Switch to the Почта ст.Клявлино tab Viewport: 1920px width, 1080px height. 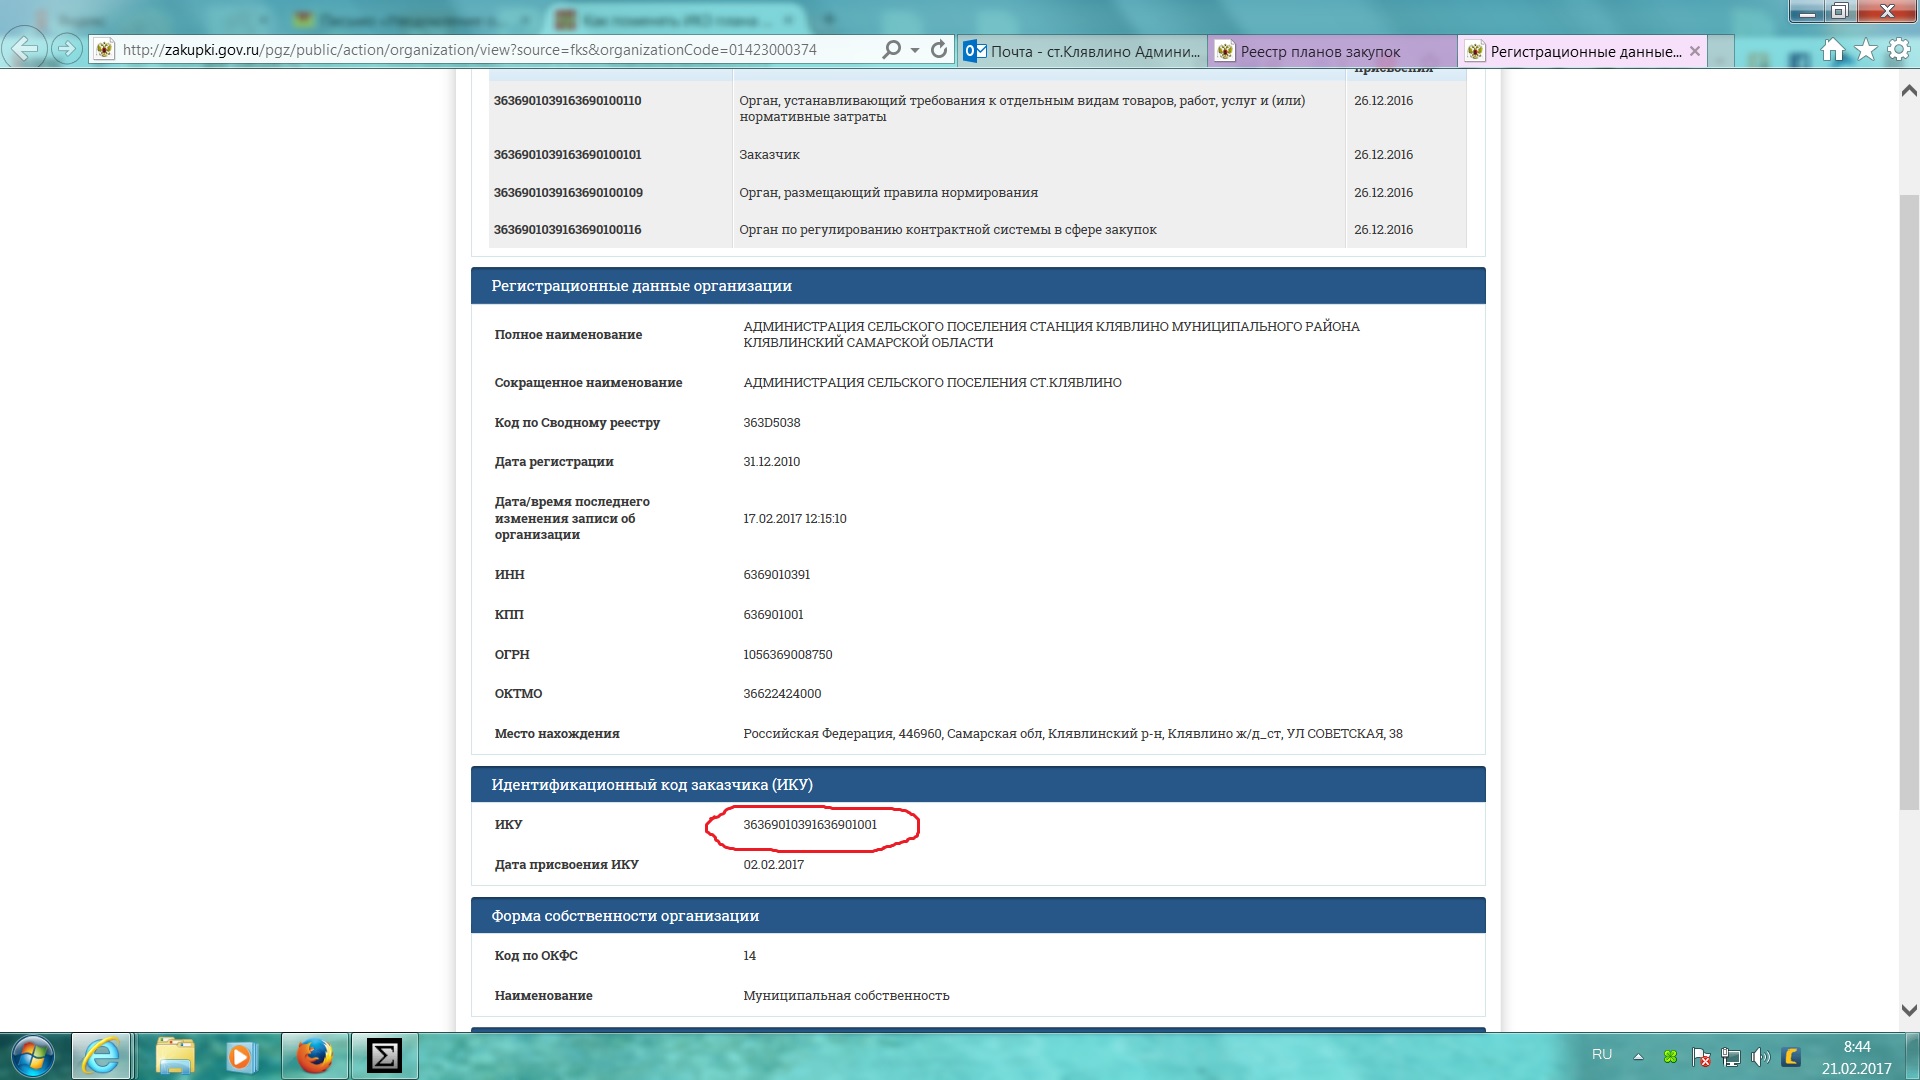click(x=1082, y=51)
